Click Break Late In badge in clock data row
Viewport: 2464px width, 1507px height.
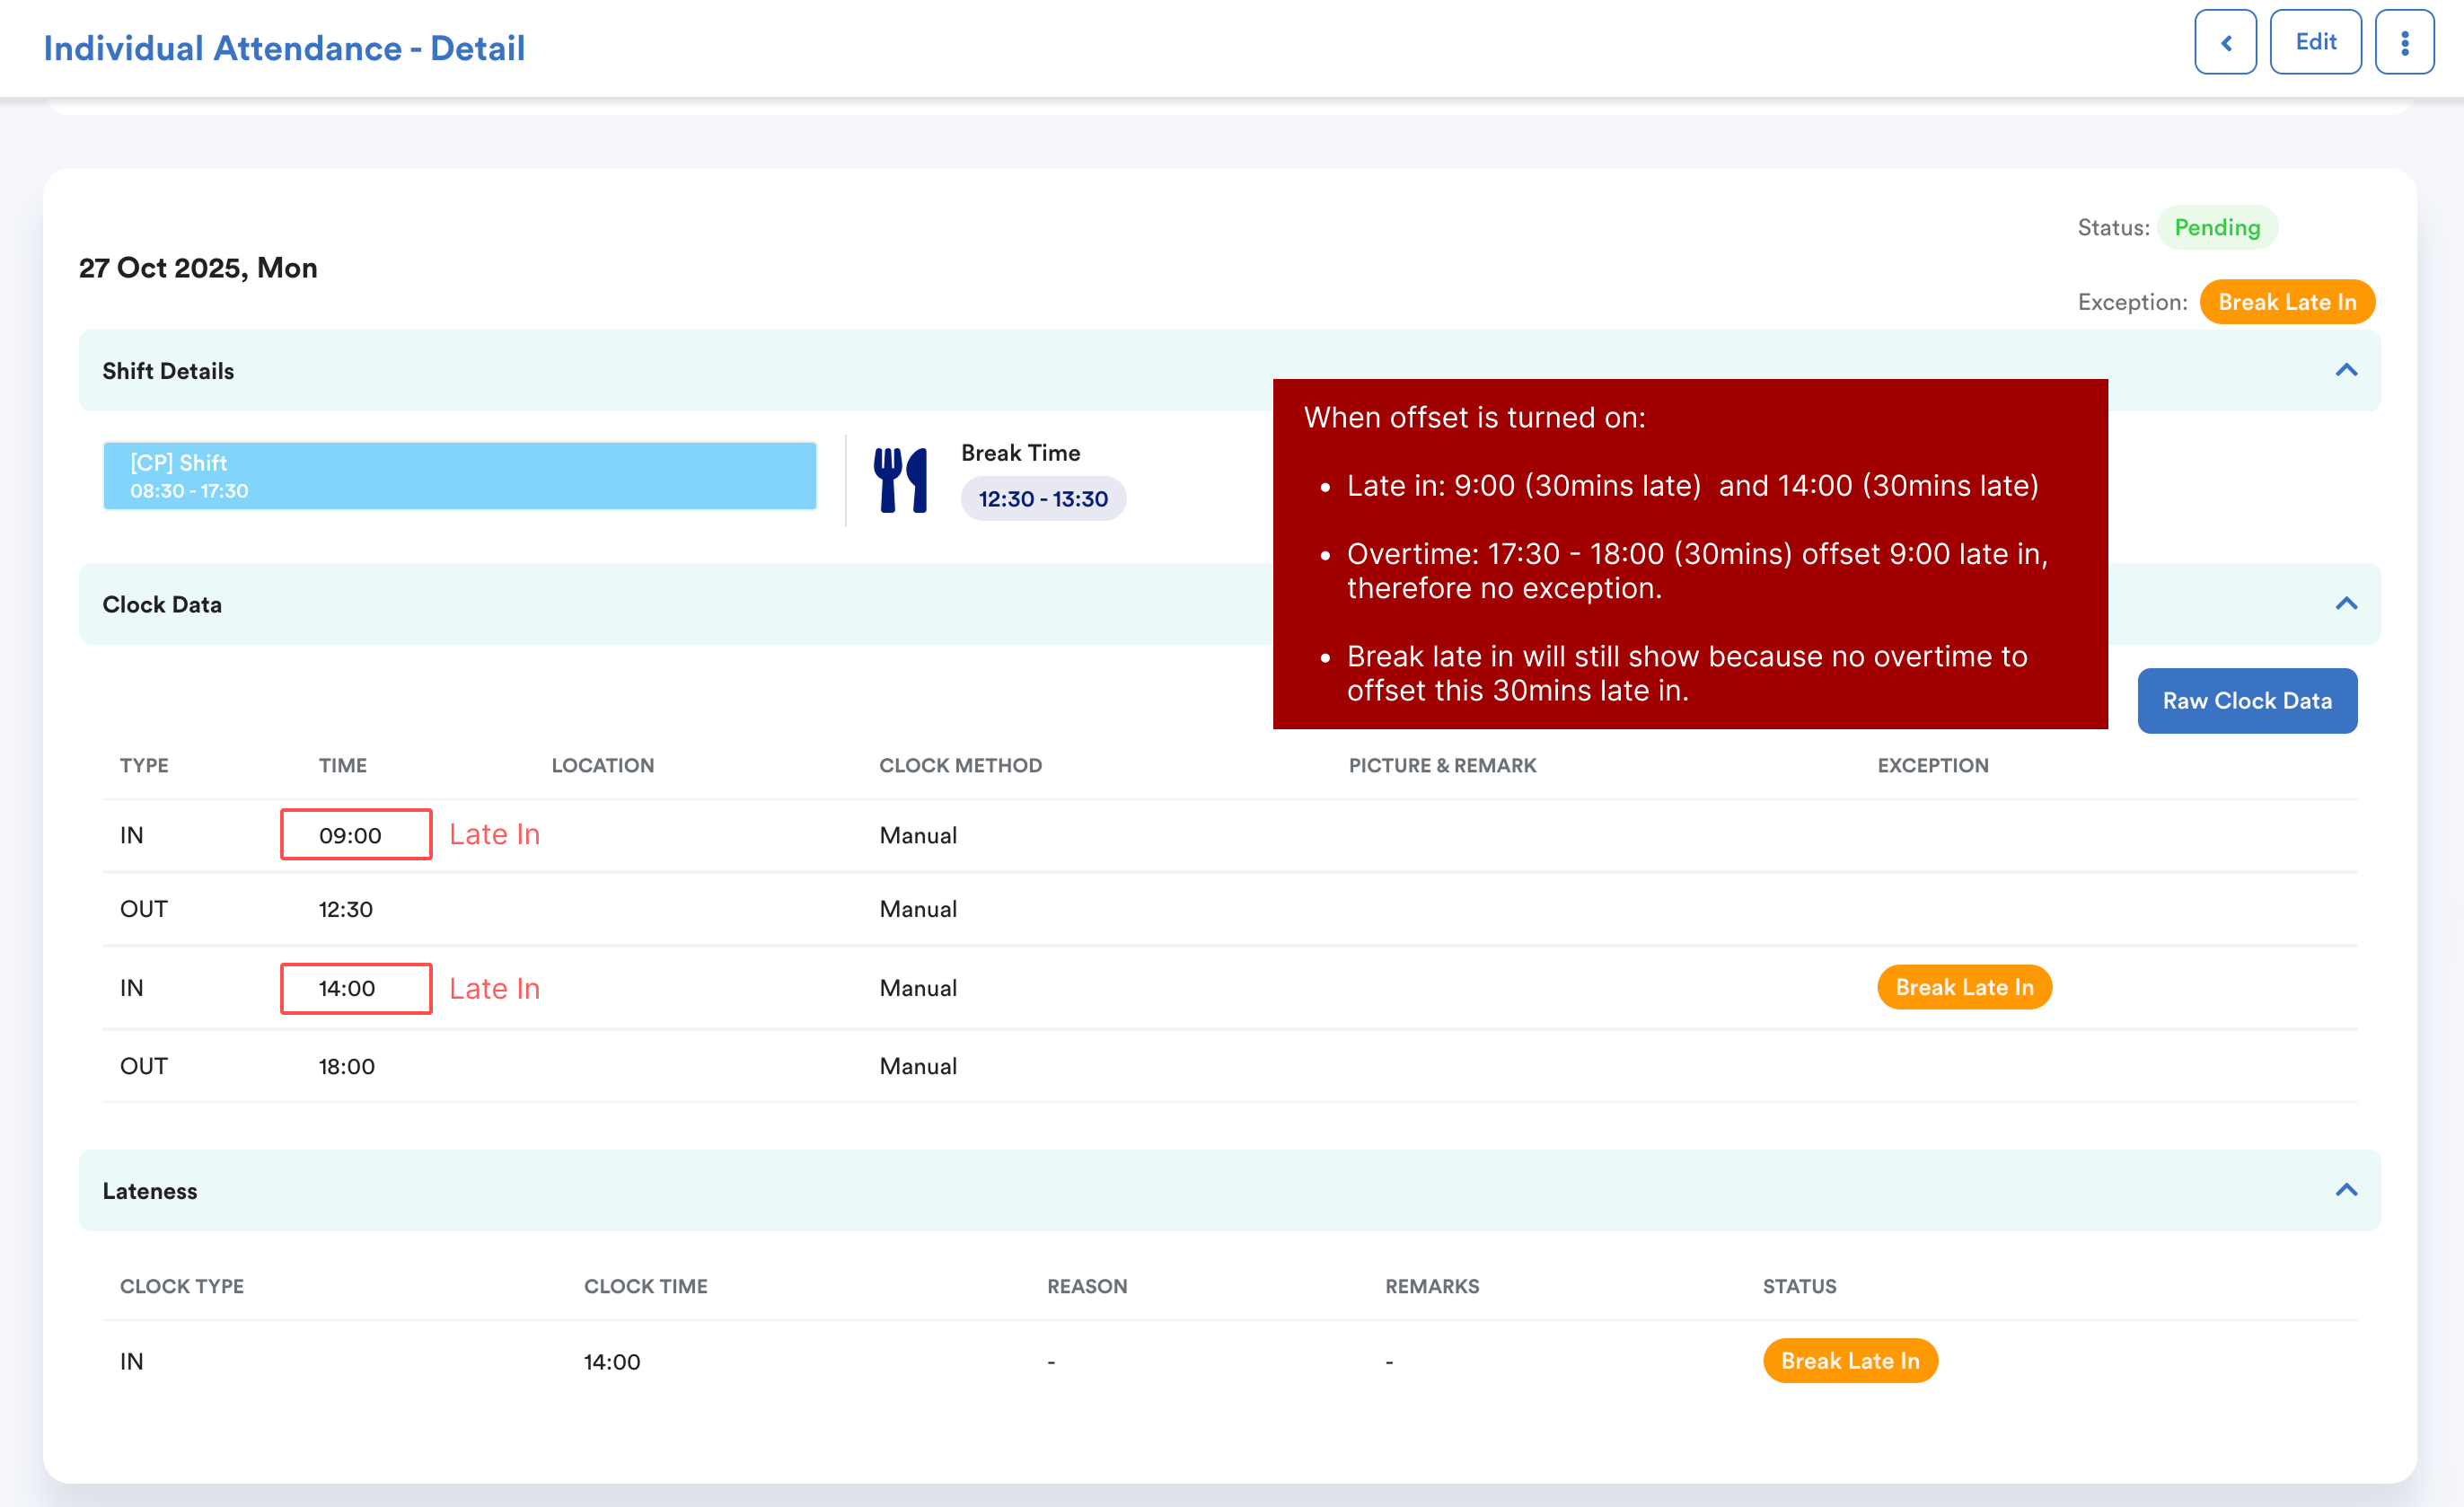click(x=1963, y=987)
